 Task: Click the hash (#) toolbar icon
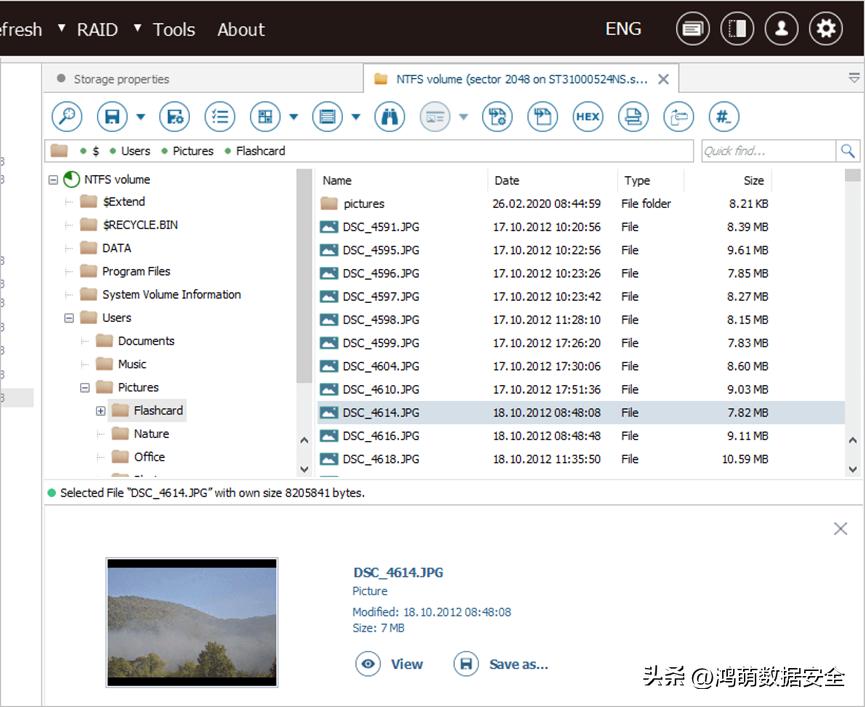click(x=723, y=117)
